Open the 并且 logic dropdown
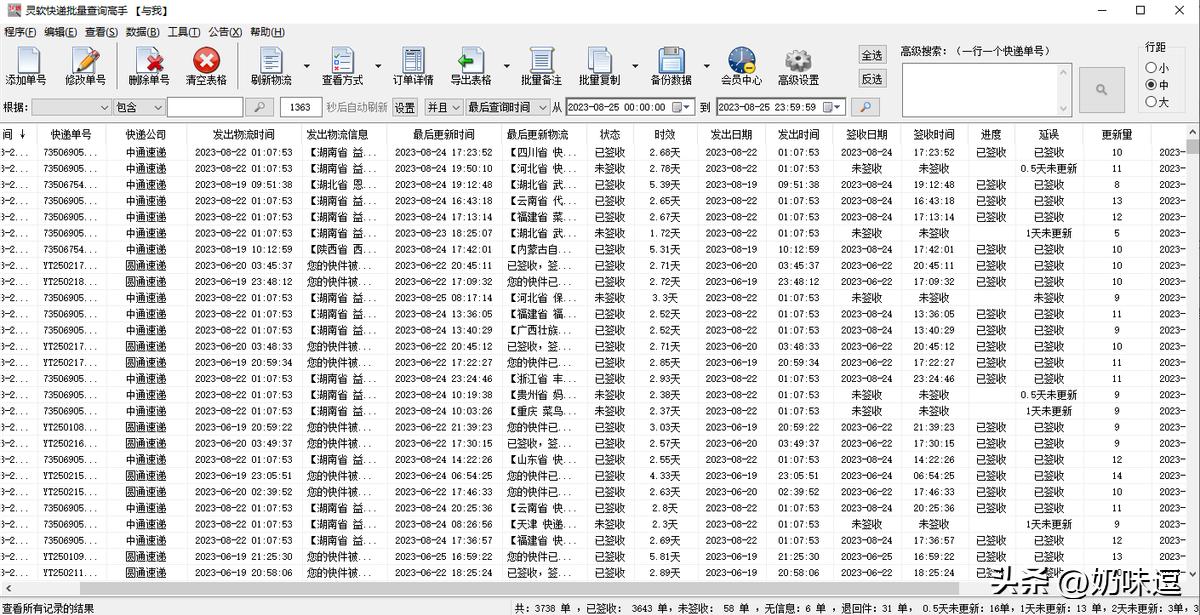The width and height of the screenshot is (1200, 615). pyautogui.click(x=443, y=107)
